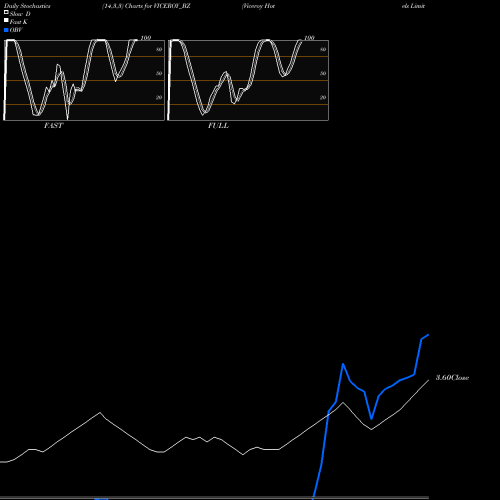This screenshot has width=500, height=500.
Task: Click the 100 marker above FAST chart
Action: coord(146,38)
